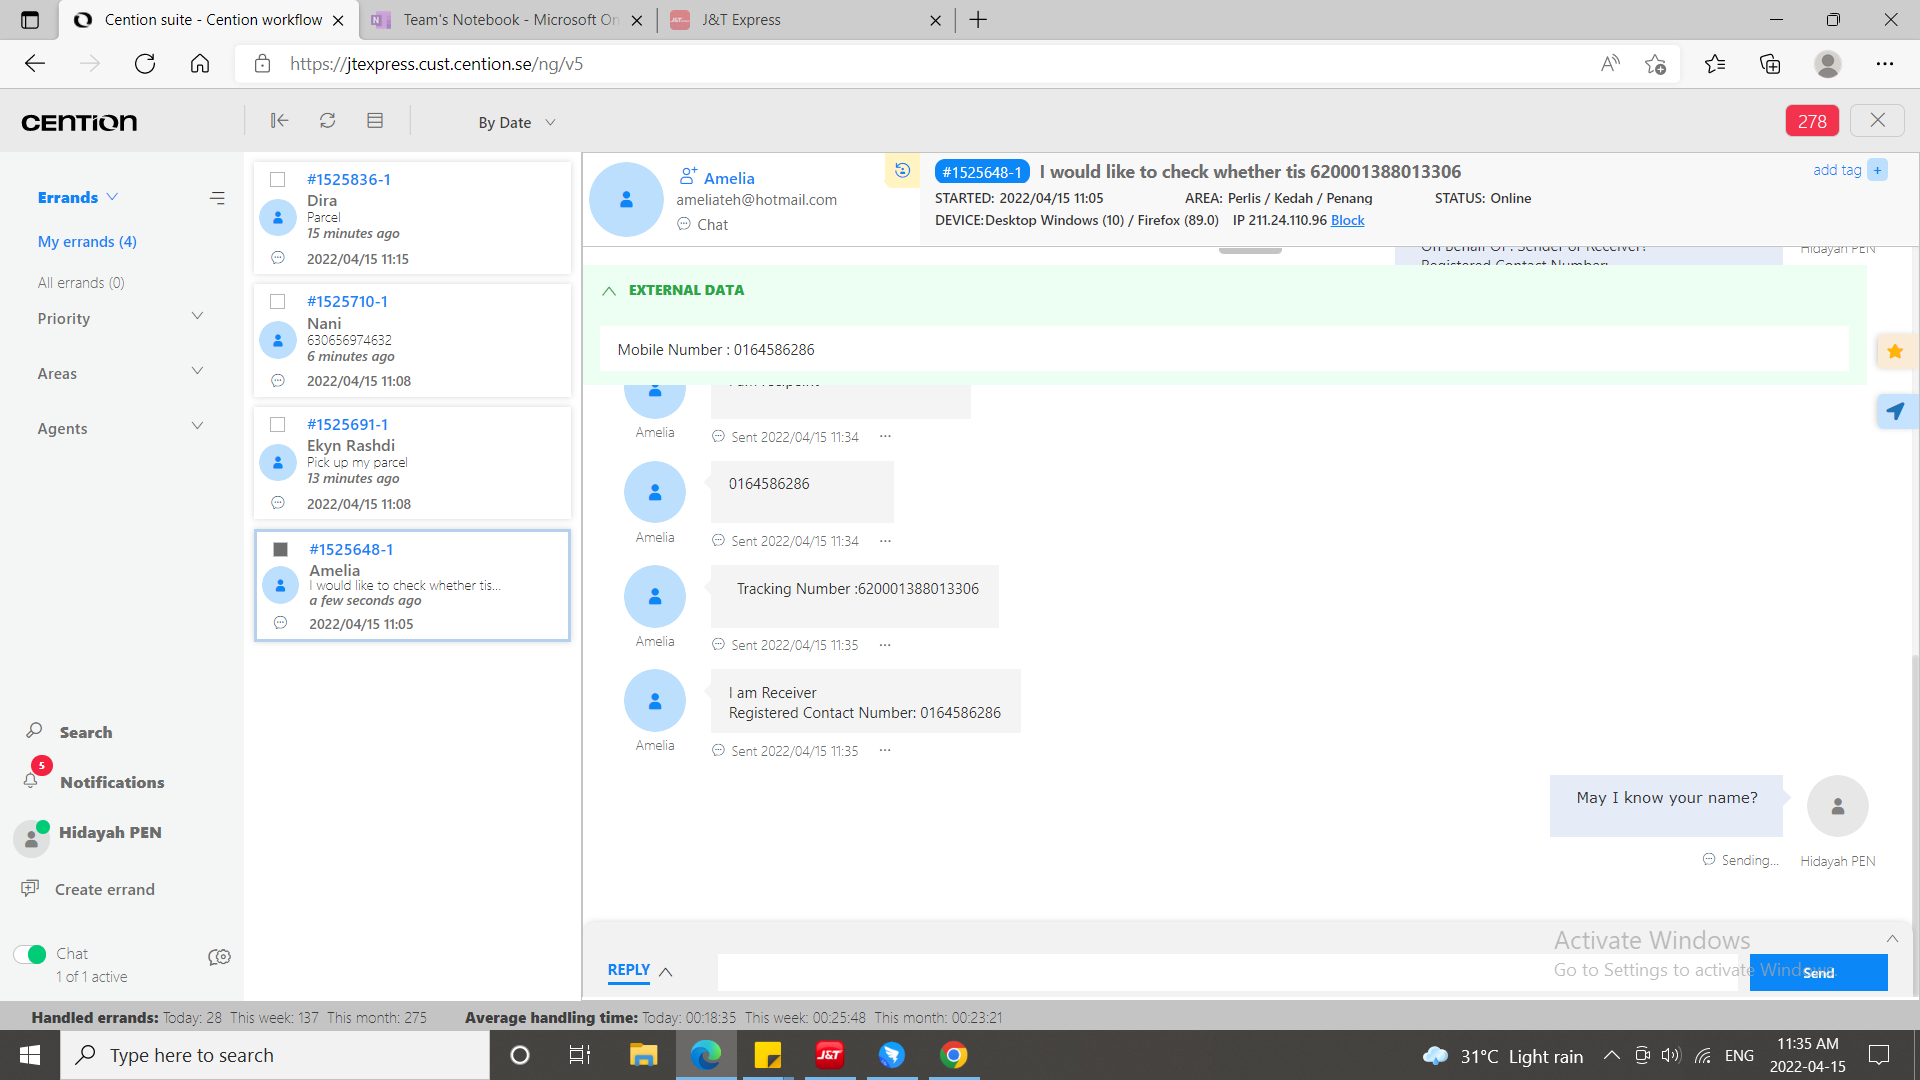This screenshot has height=1080, width=1920.
Task: Switch to J&T Express browser tab
Action: pos(806,20)
